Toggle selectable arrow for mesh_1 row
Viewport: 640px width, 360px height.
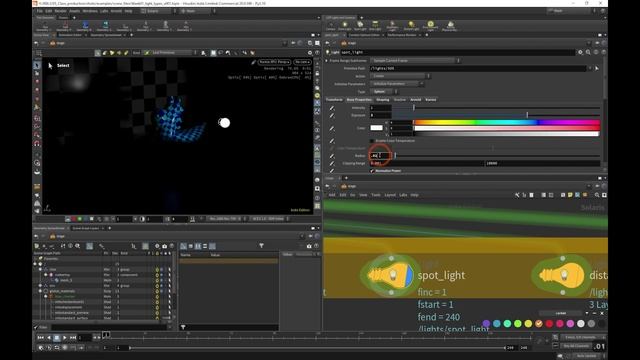169,280
